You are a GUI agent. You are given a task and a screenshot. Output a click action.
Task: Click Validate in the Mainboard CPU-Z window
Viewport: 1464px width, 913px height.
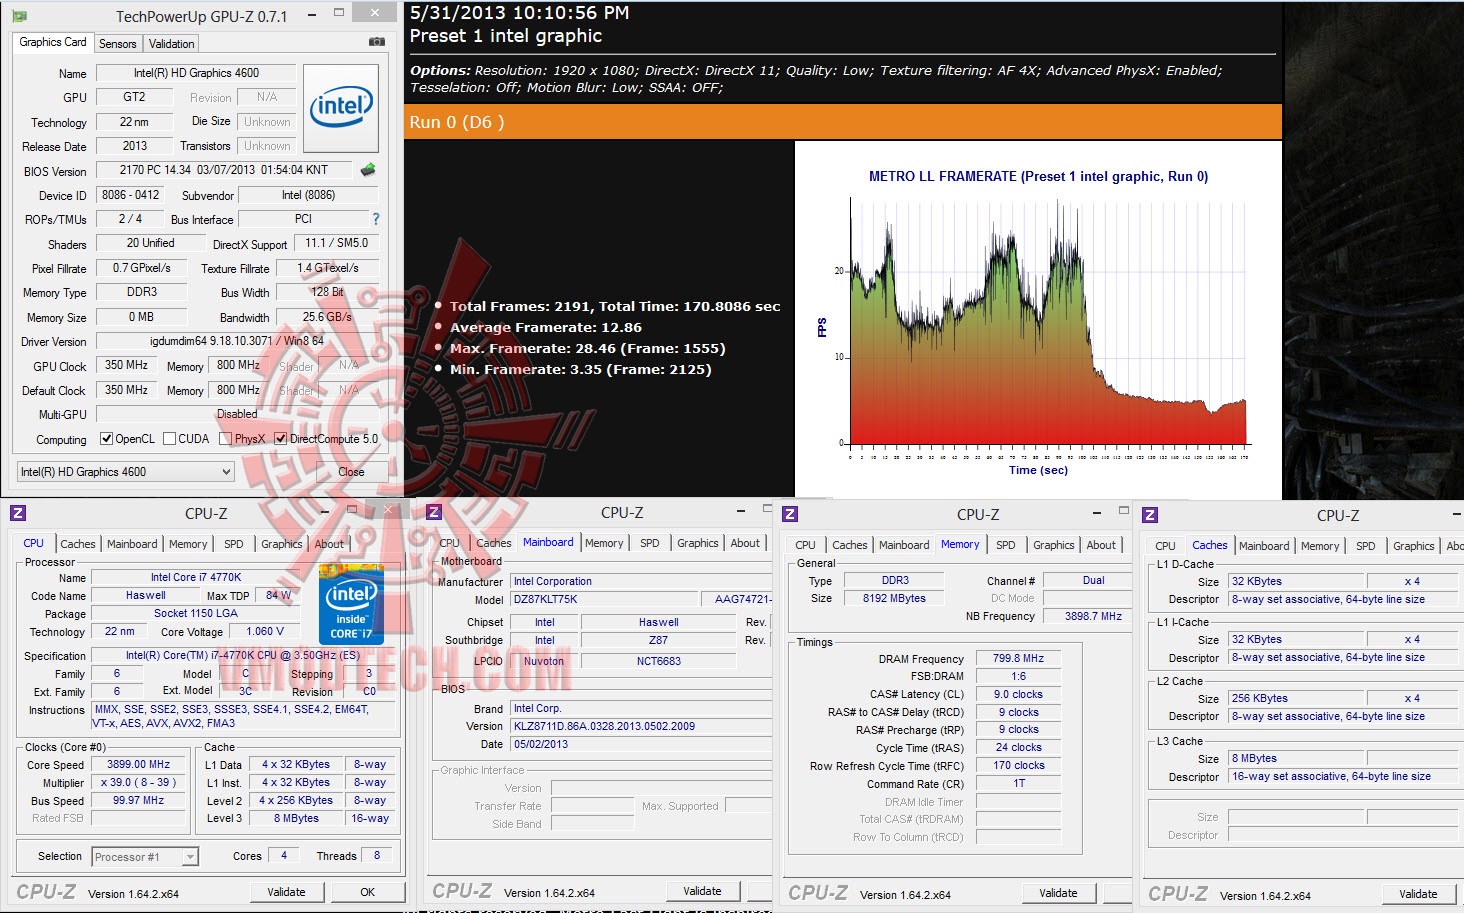702,891
